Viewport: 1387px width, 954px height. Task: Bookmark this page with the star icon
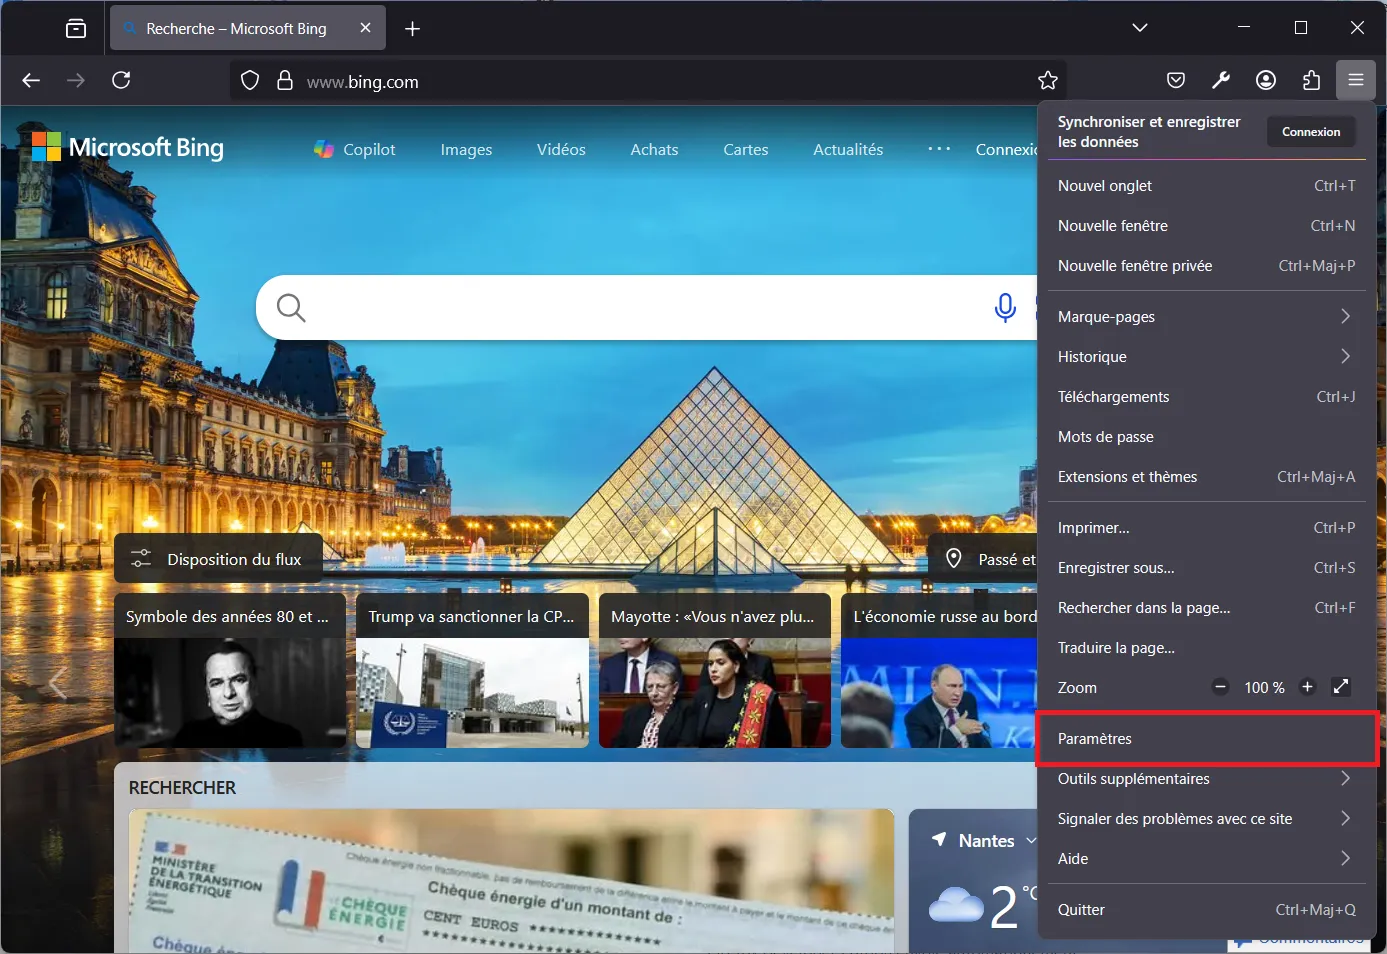tap(1048, 80)
